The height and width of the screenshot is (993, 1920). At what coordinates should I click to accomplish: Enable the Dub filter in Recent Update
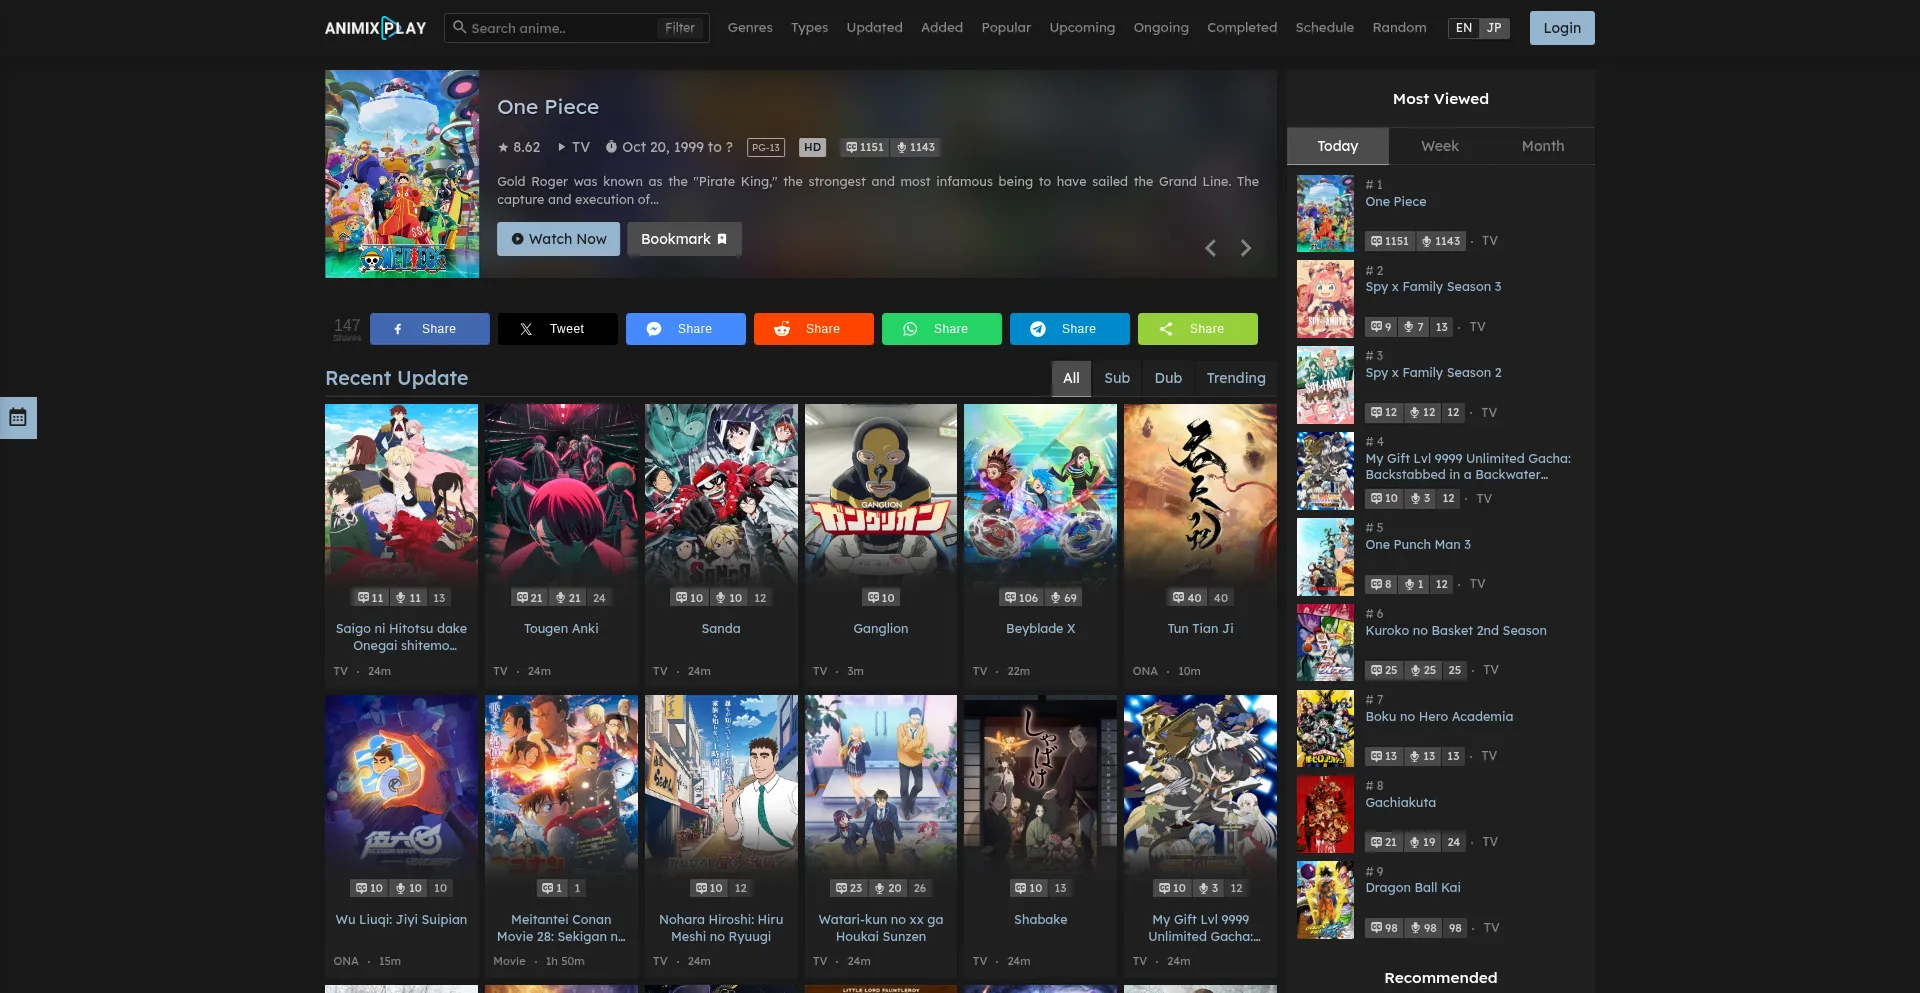click(x=1168, y=378)
